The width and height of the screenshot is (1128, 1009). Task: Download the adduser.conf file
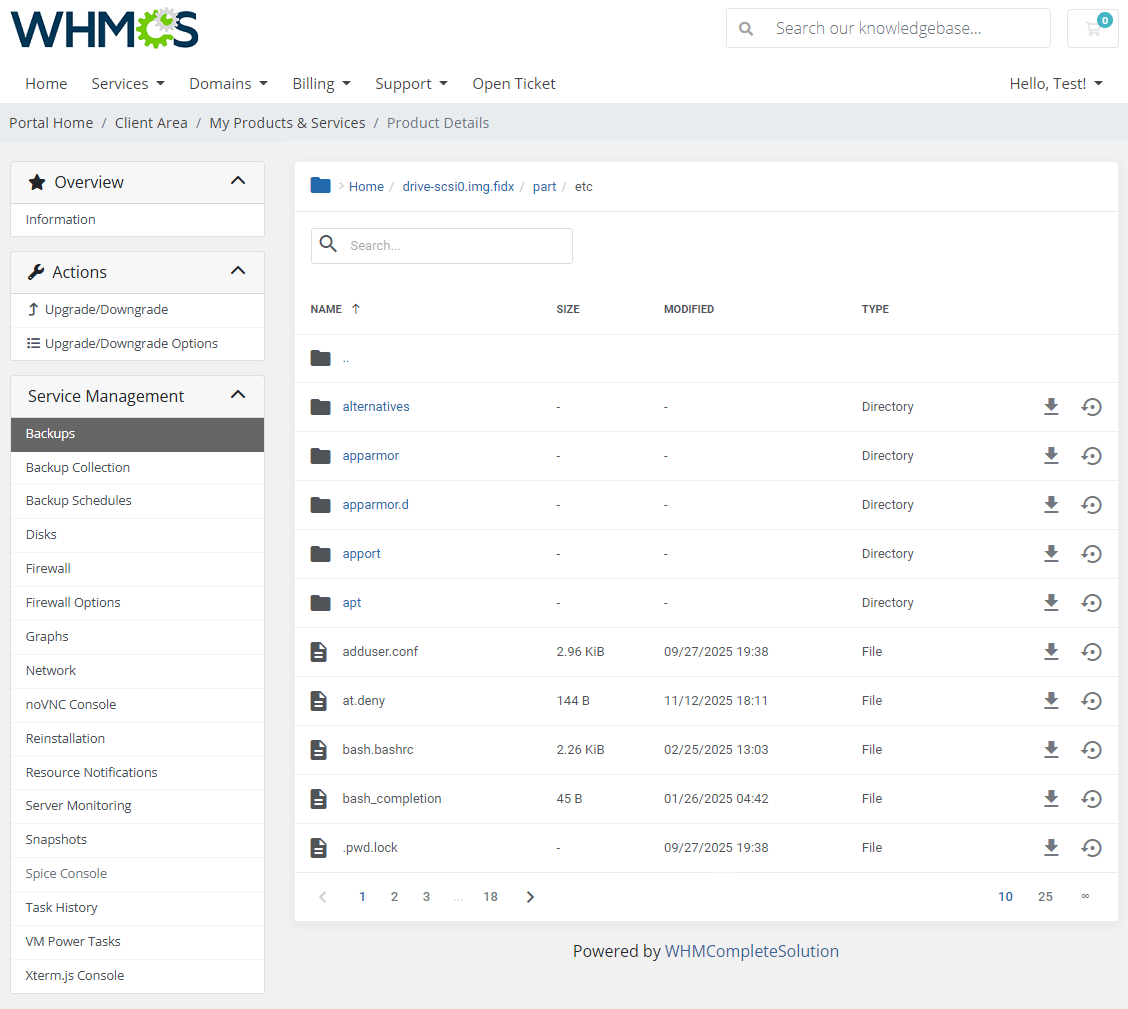1051,651
